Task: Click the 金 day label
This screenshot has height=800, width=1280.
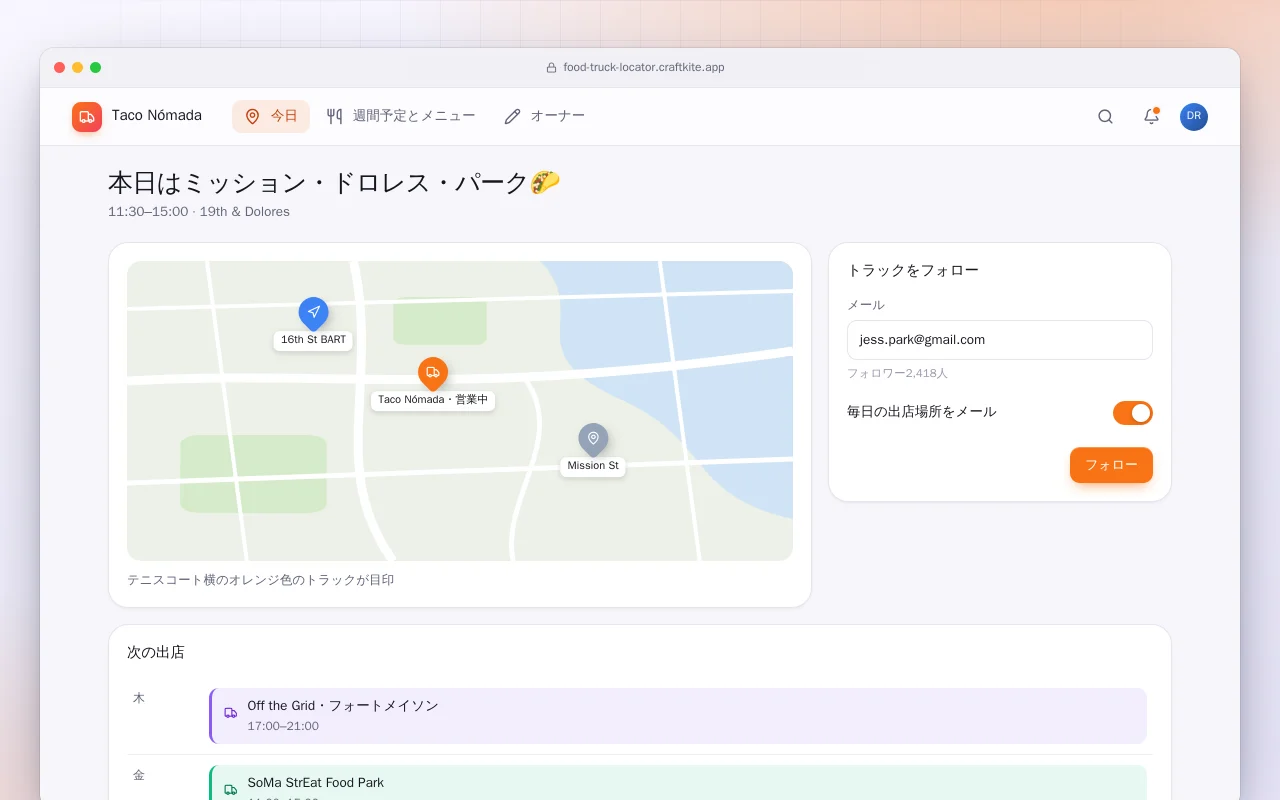Action: coord(139,775)
